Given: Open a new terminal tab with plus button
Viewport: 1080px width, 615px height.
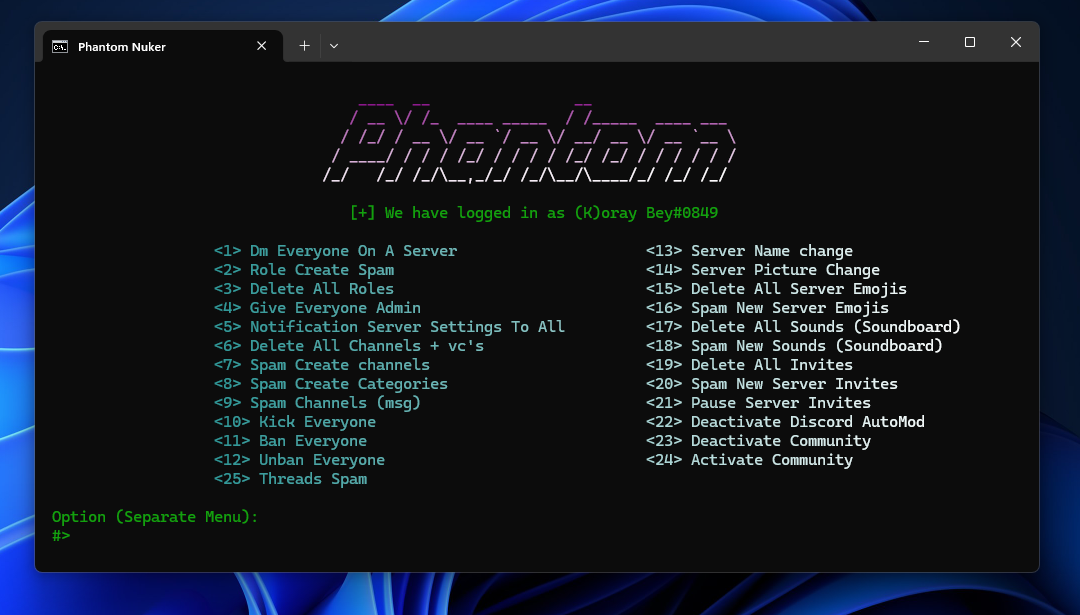Looking at the screenshot, I should point(304,46).
